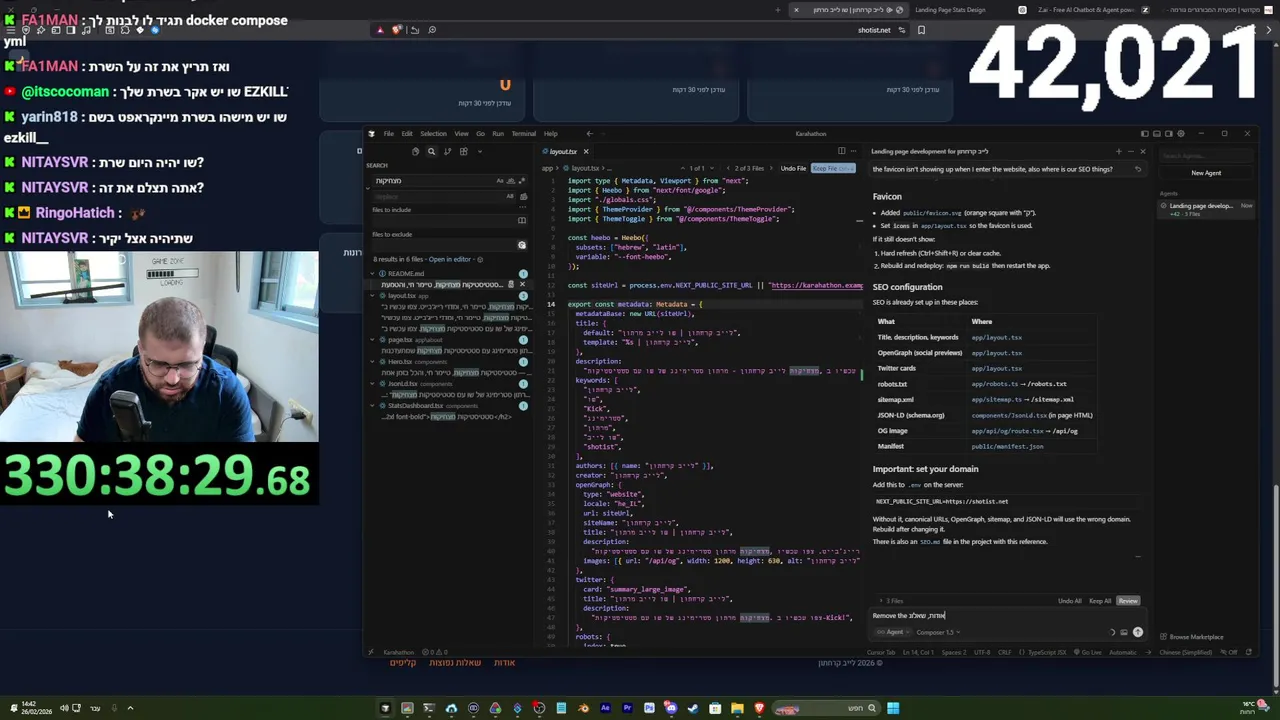
Task: Open the Composer 1.5 model dropdown
Action: [938, 632]
